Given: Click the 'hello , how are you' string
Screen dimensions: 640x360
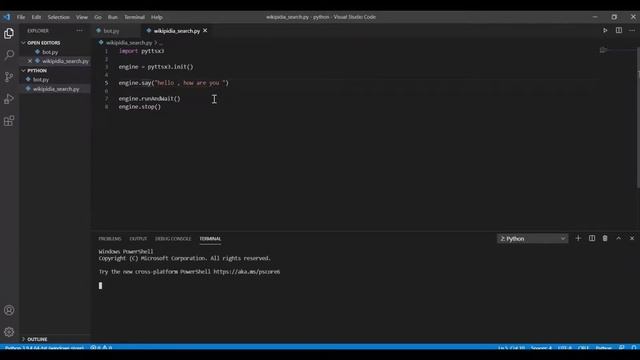Looking at the screenshot, I should click(x=190, y=83).
